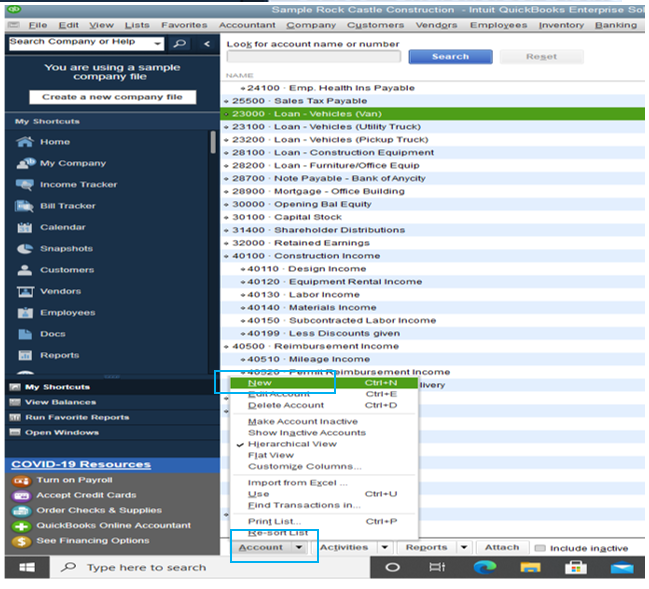This screenshot has height=589, width=649.
Task: Open Search Company or Help dropdown
Action: (x=157, y=43)
